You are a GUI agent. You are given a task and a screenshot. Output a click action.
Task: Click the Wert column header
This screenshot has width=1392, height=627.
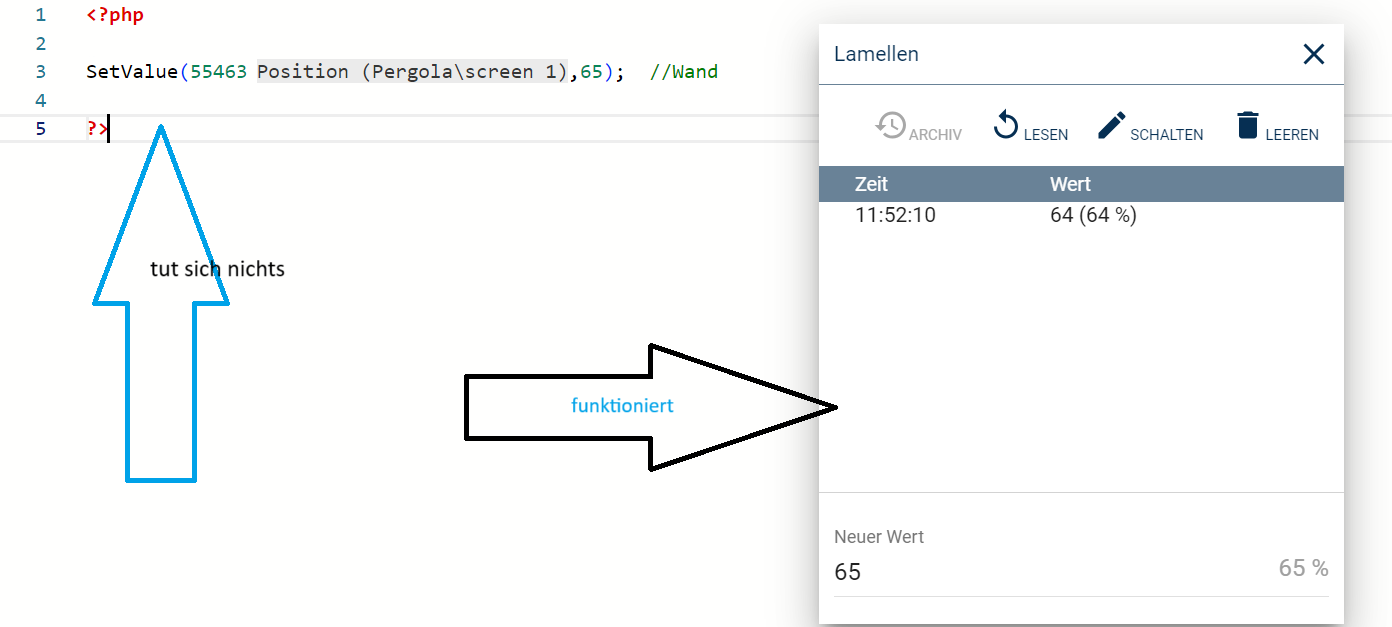click(x=1070, y=184)
